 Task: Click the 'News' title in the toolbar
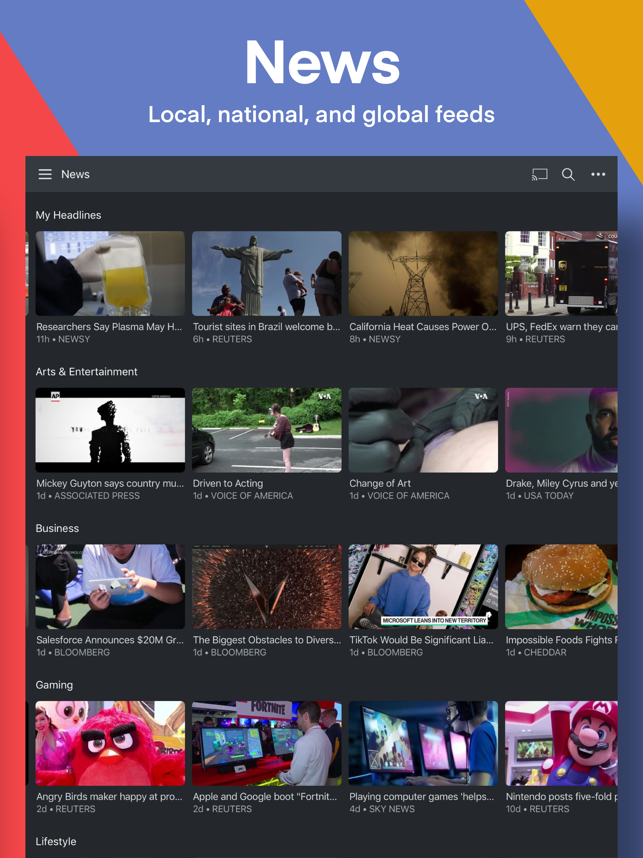pos(75,174)
